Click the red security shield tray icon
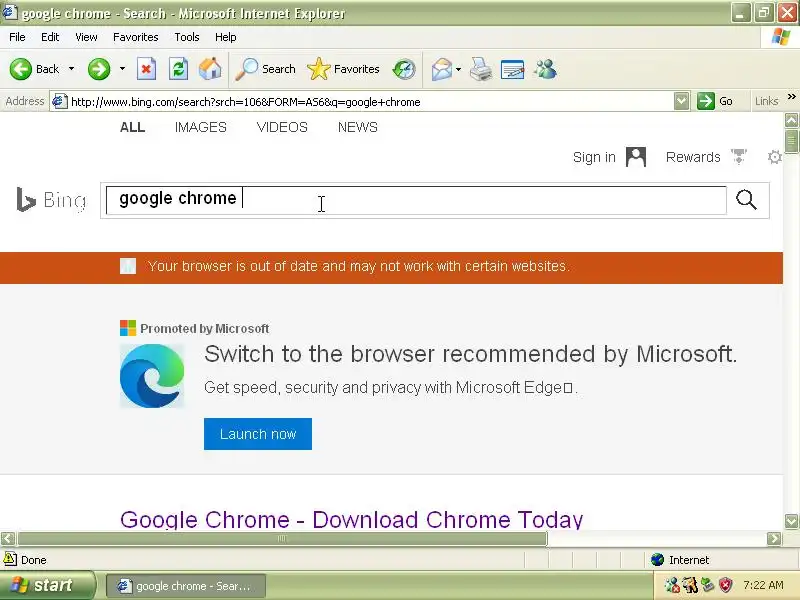This screenshot has height=600, width=800. tap(726, 585)
